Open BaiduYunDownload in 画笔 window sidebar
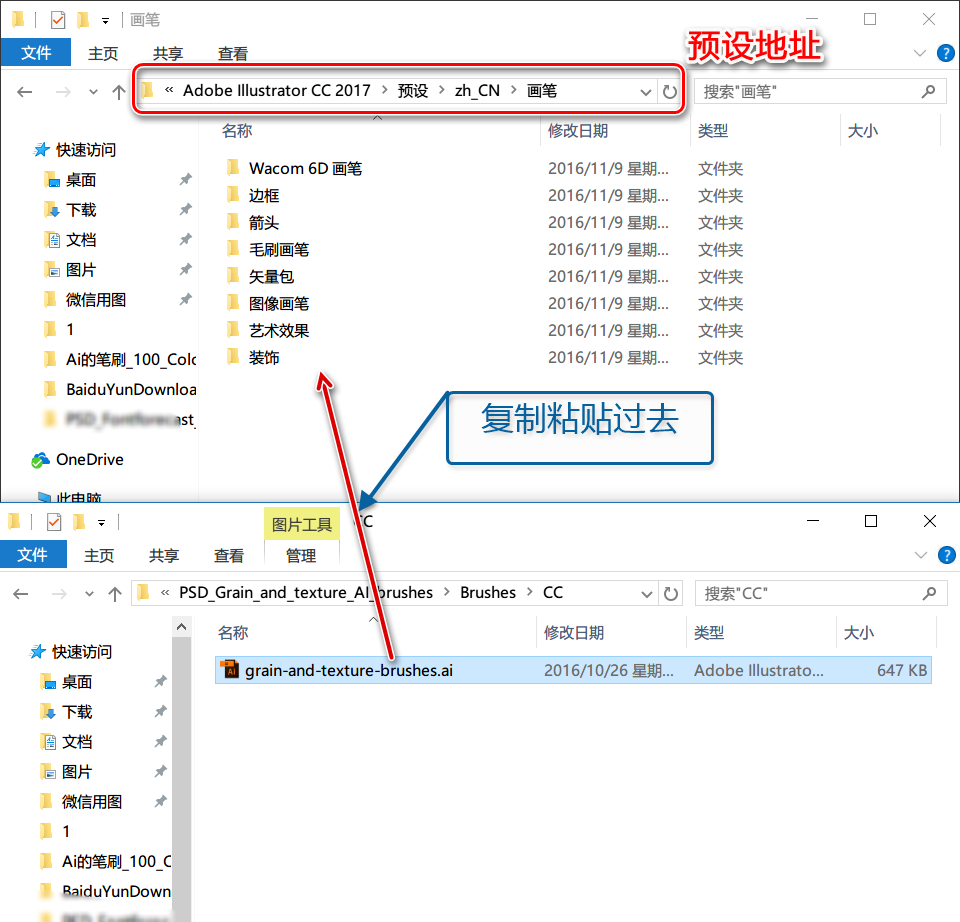This screenshot has height=922, width=960. point(131,389)
